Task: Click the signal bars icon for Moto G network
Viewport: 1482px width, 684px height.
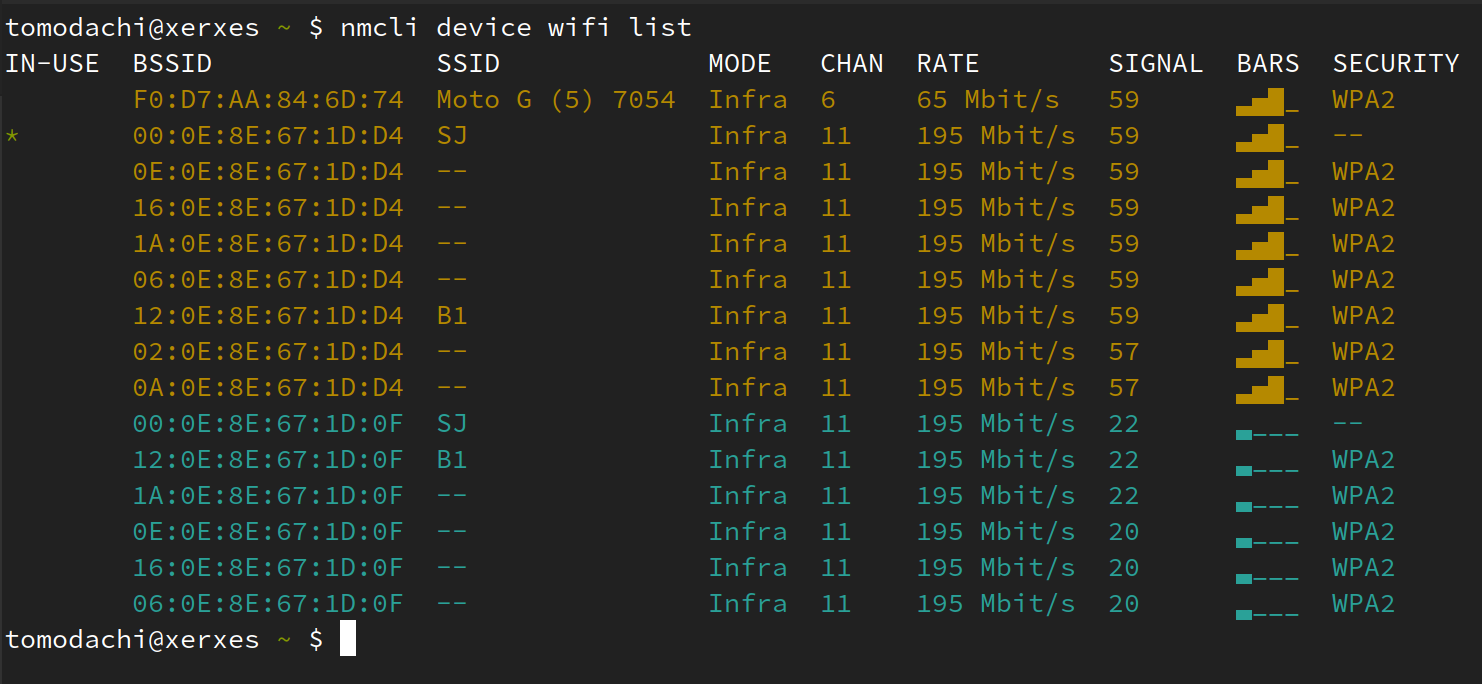Action: pyautogui.click(x=1266, y=102)
